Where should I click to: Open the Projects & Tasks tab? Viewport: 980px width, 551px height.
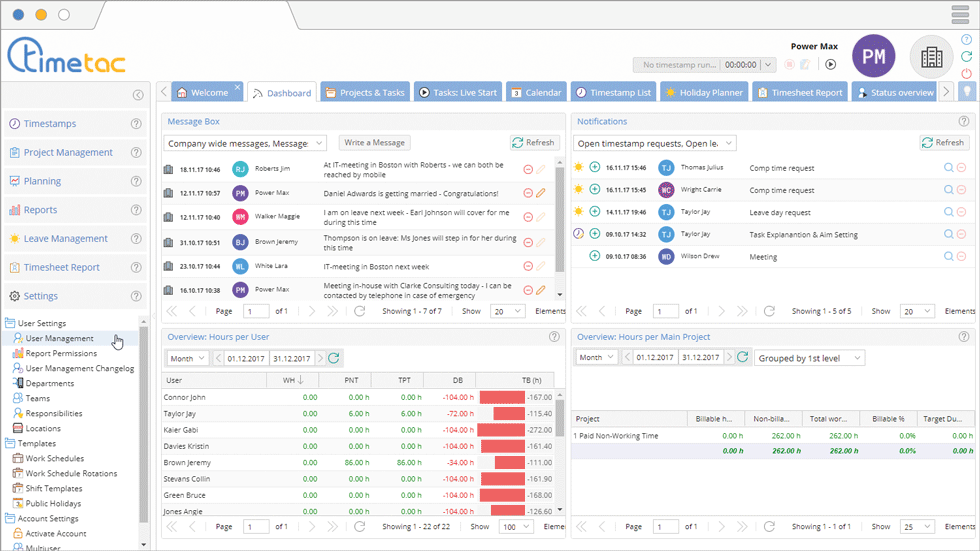pyautogui.click(x=365, y=93)
